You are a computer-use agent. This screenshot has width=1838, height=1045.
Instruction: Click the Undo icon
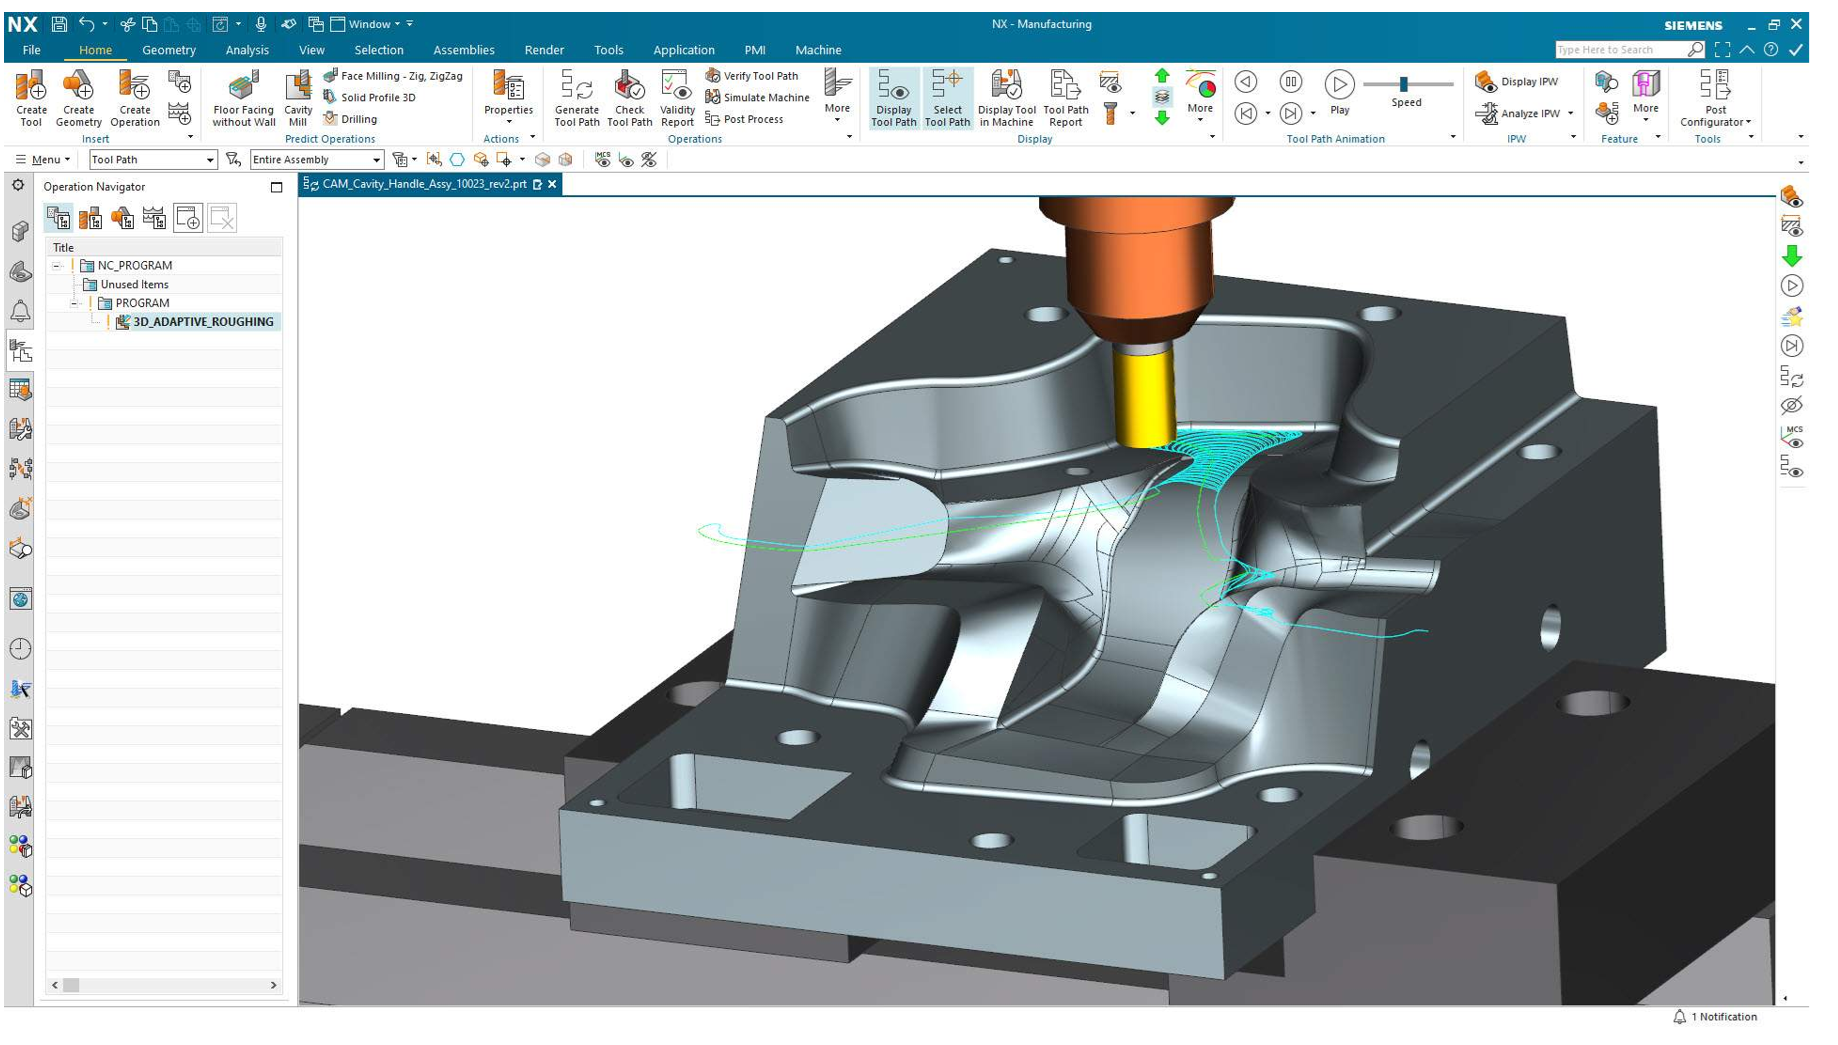[x=87, y=24]
